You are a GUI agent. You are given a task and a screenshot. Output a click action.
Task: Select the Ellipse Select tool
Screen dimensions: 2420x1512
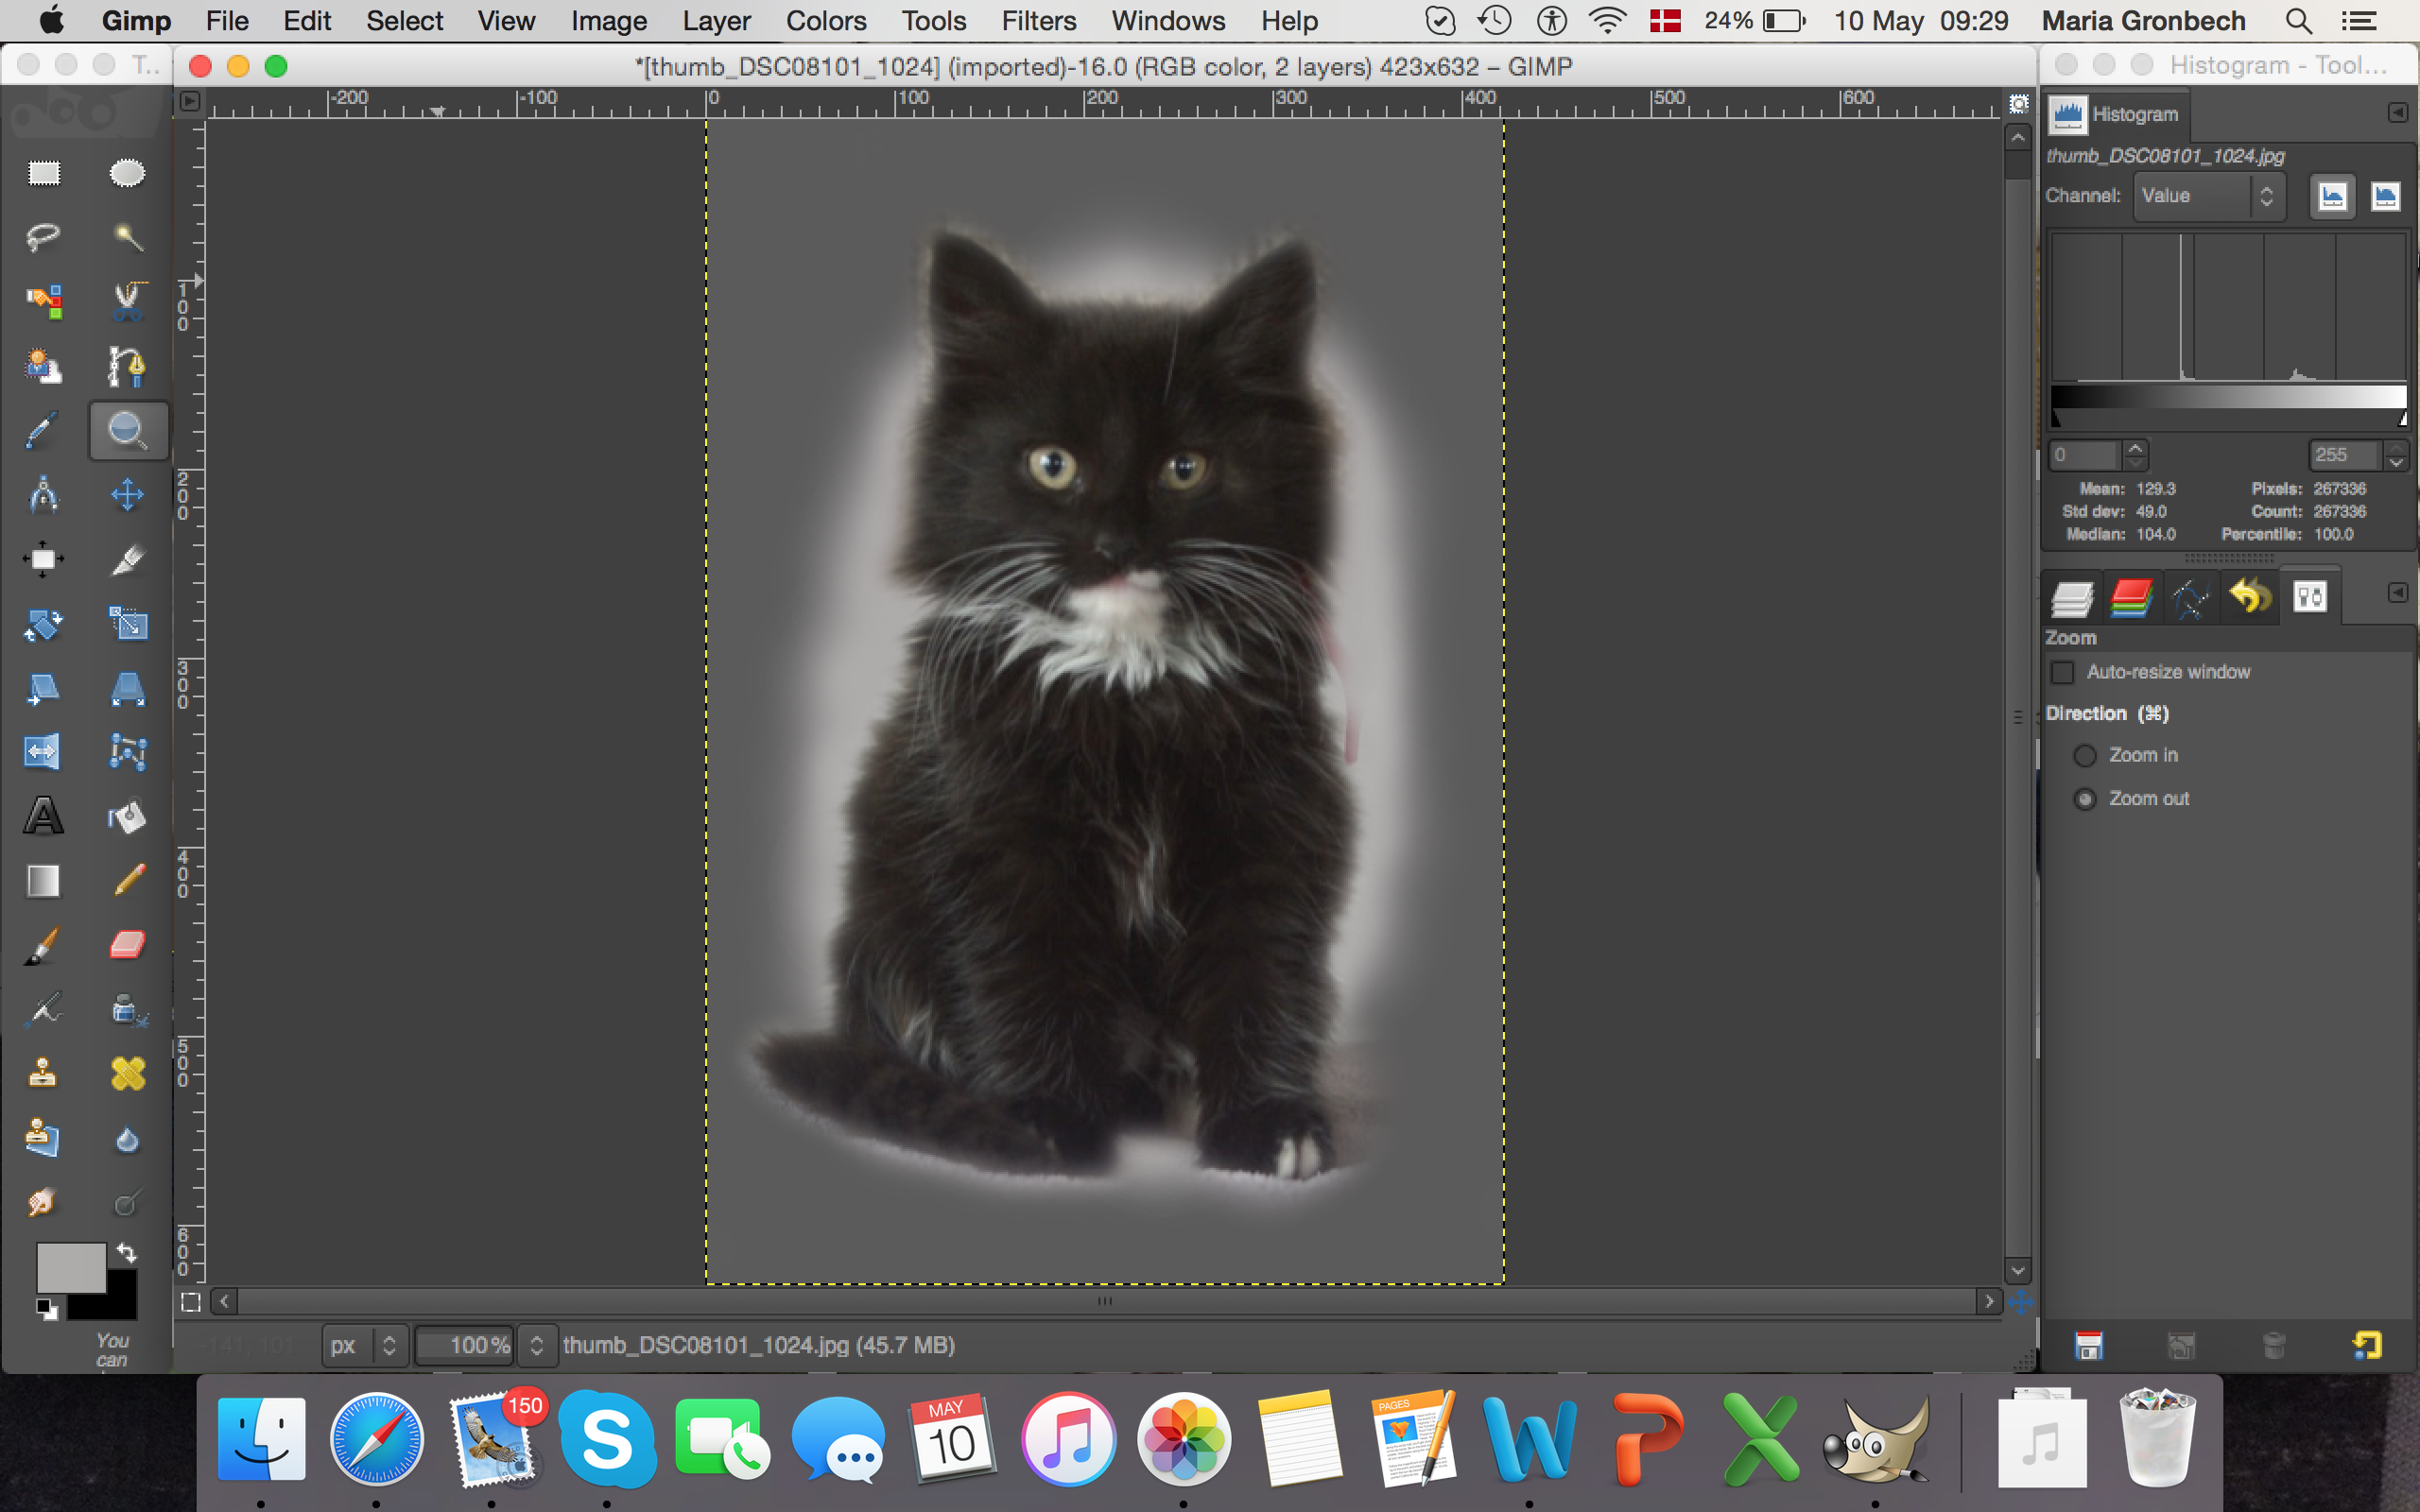coord(127,173)
